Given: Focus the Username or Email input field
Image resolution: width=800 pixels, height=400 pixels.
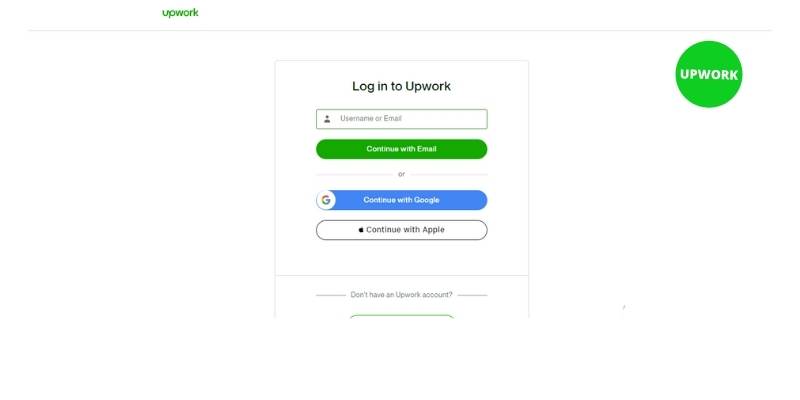Looking at the screenshot, I should tap(402, 119).
